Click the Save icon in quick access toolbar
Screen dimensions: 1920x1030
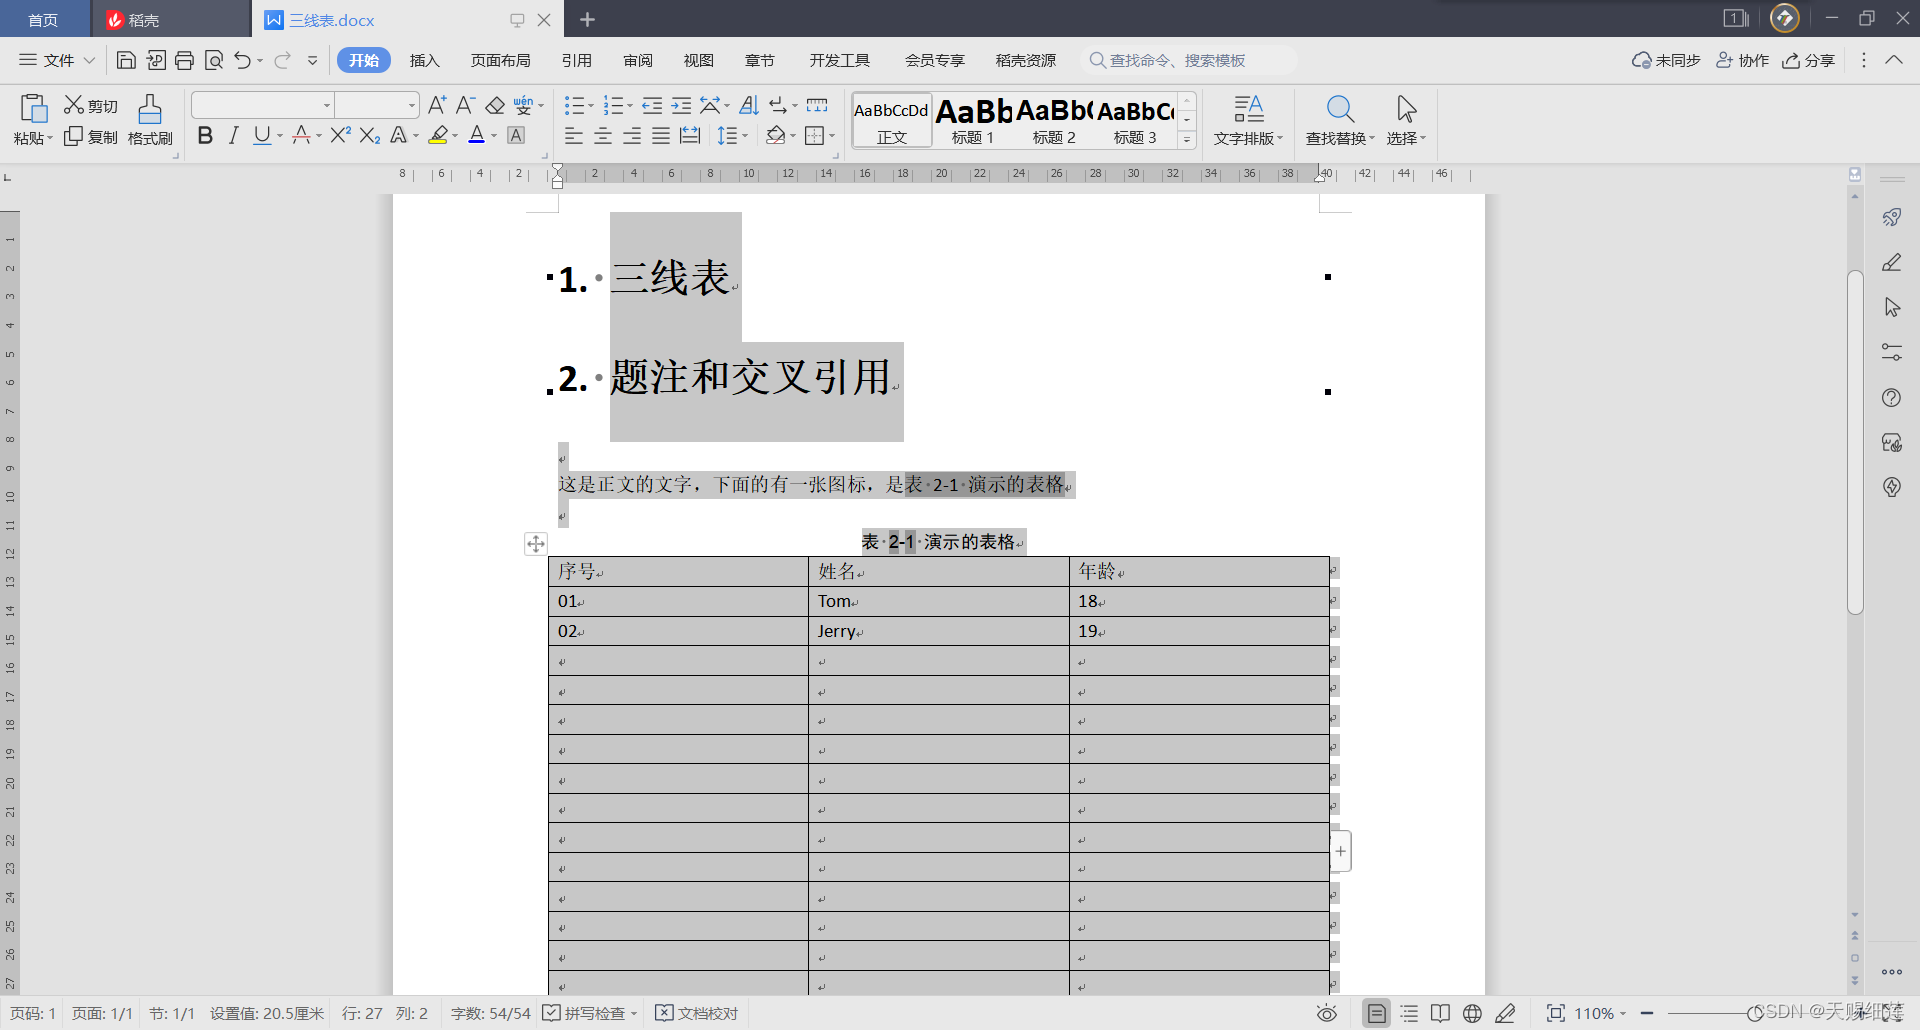pos(126,60)
